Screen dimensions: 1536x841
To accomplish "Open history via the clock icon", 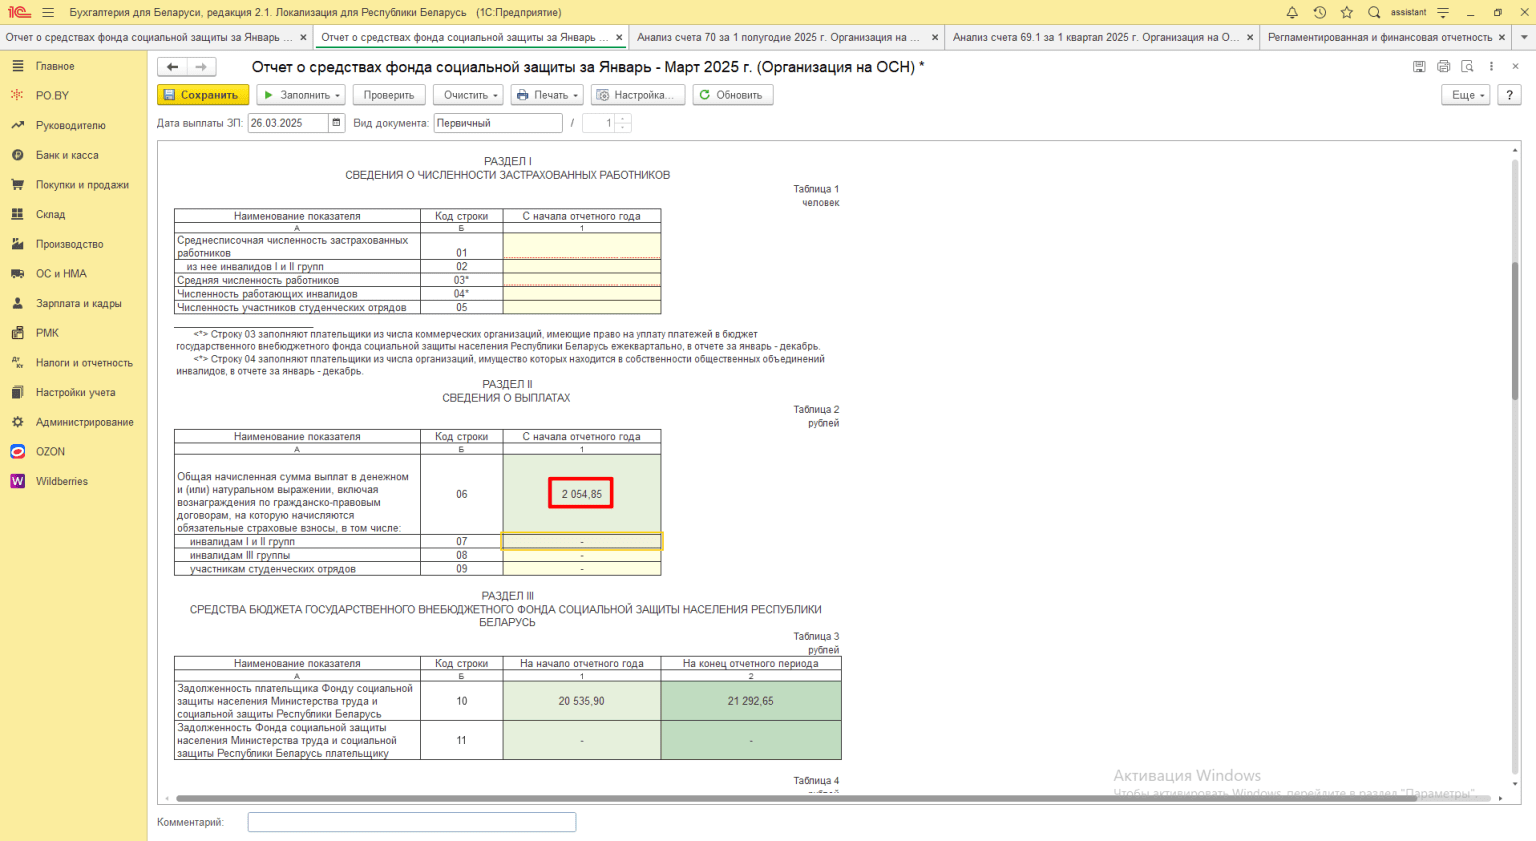I will click(x=1320, y=13).
